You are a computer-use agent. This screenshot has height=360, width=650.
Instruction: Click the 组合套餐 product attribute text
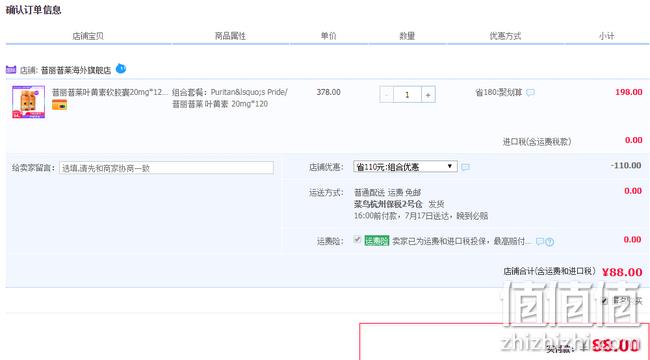coord(230,98)
